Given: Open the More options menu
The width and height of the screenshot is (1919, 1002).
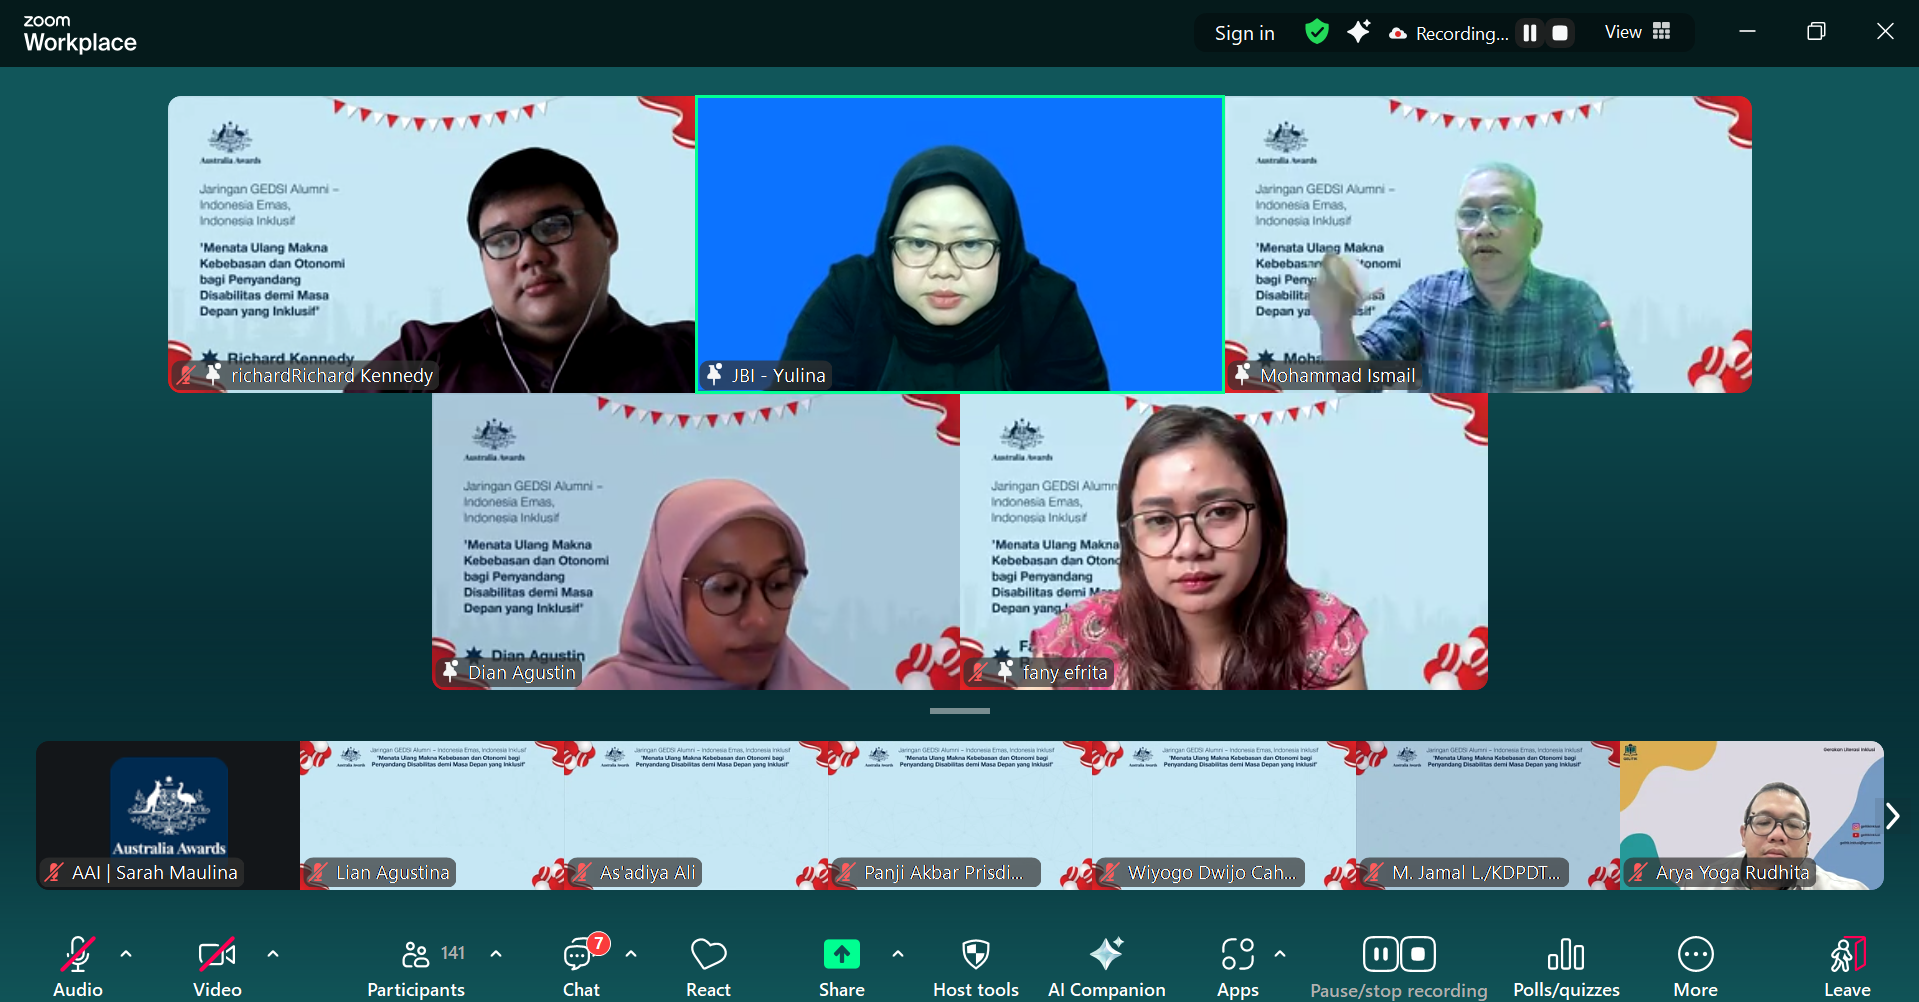Looking at the screenshot, I should [x=1695, y=967].
